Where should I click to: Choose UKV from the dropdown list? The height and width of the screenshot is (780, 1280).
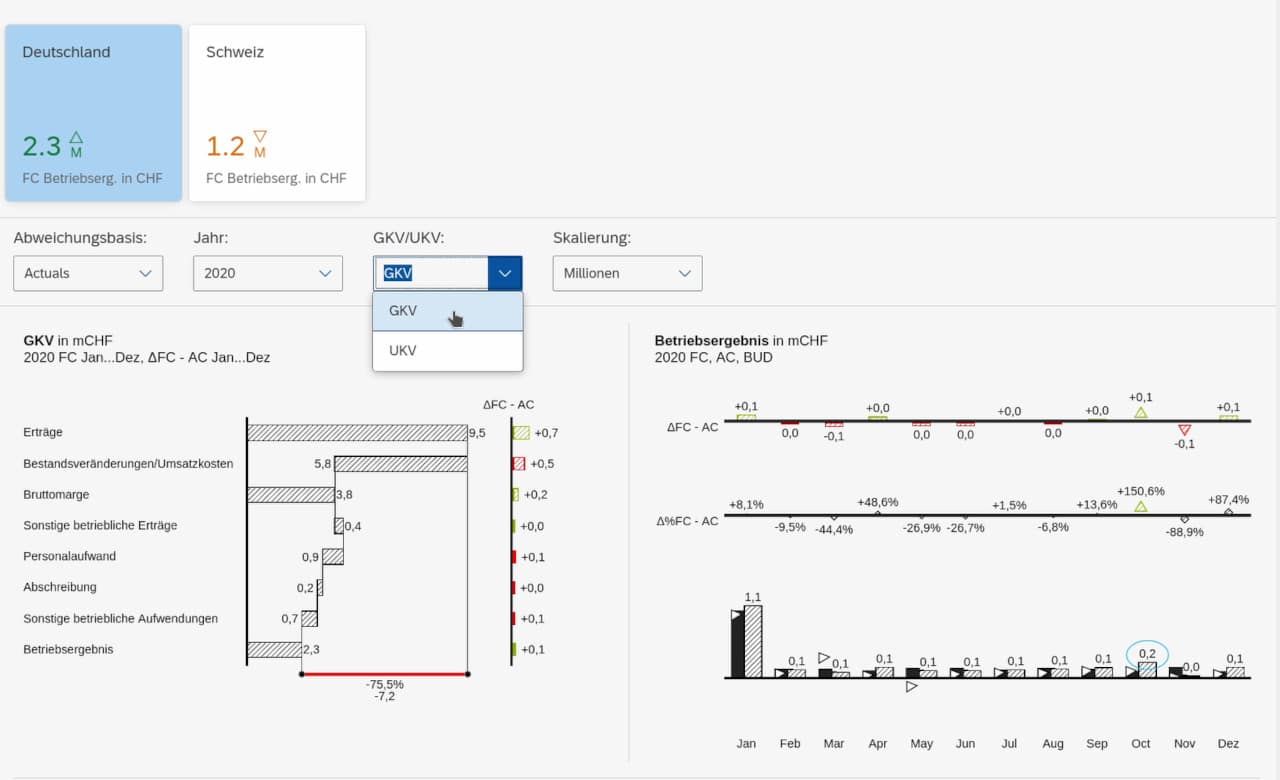coord(448,351)
